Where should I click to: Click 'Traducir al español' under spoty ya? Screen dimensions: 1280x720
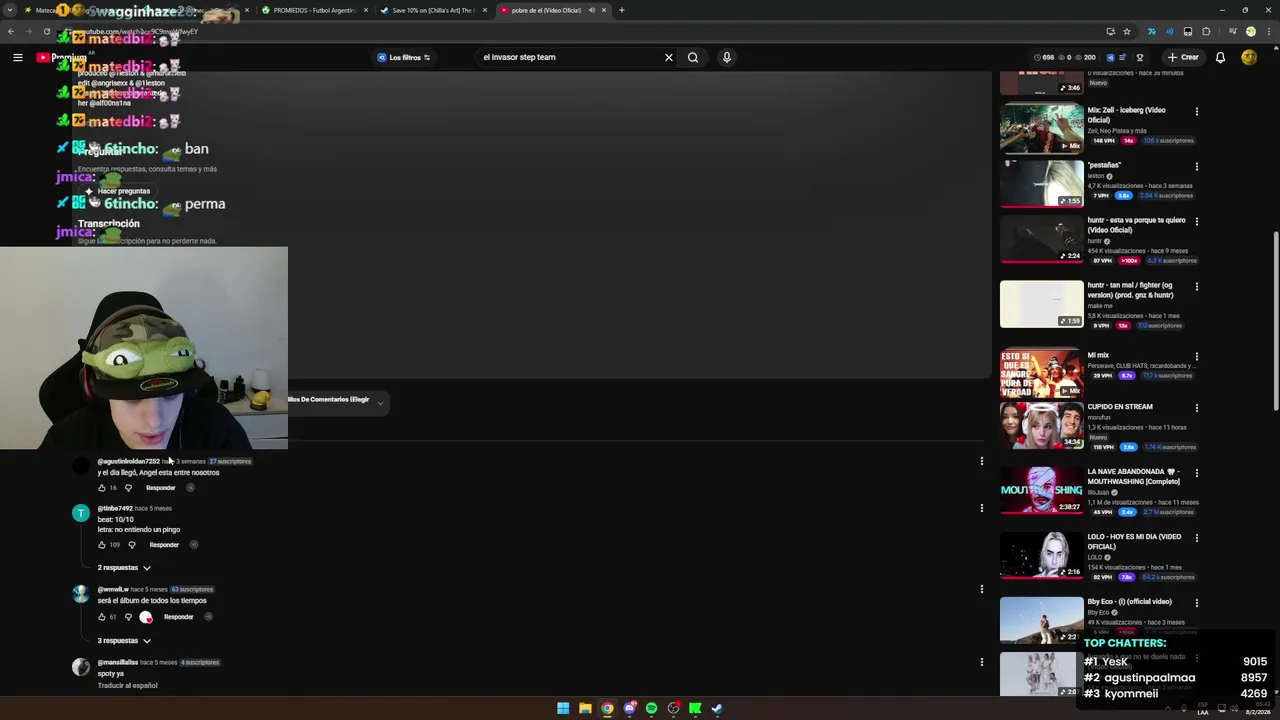(x=127, y=685)
